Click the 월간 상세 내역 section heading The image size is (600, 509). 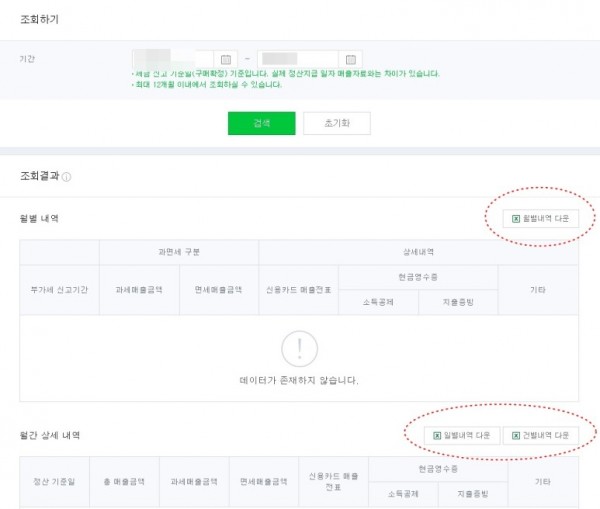point(50,435)
